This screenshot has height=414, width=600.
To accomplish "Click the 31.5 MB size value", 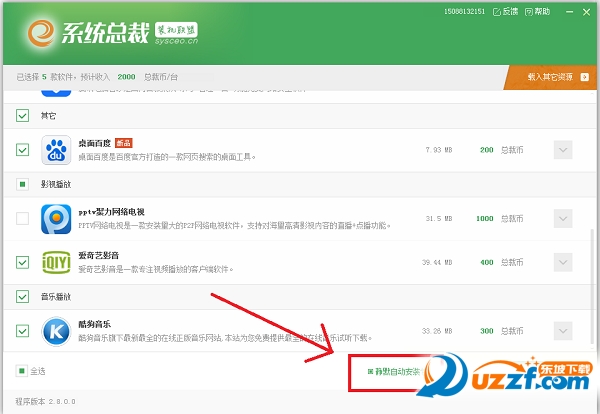I will click(439, 219).
